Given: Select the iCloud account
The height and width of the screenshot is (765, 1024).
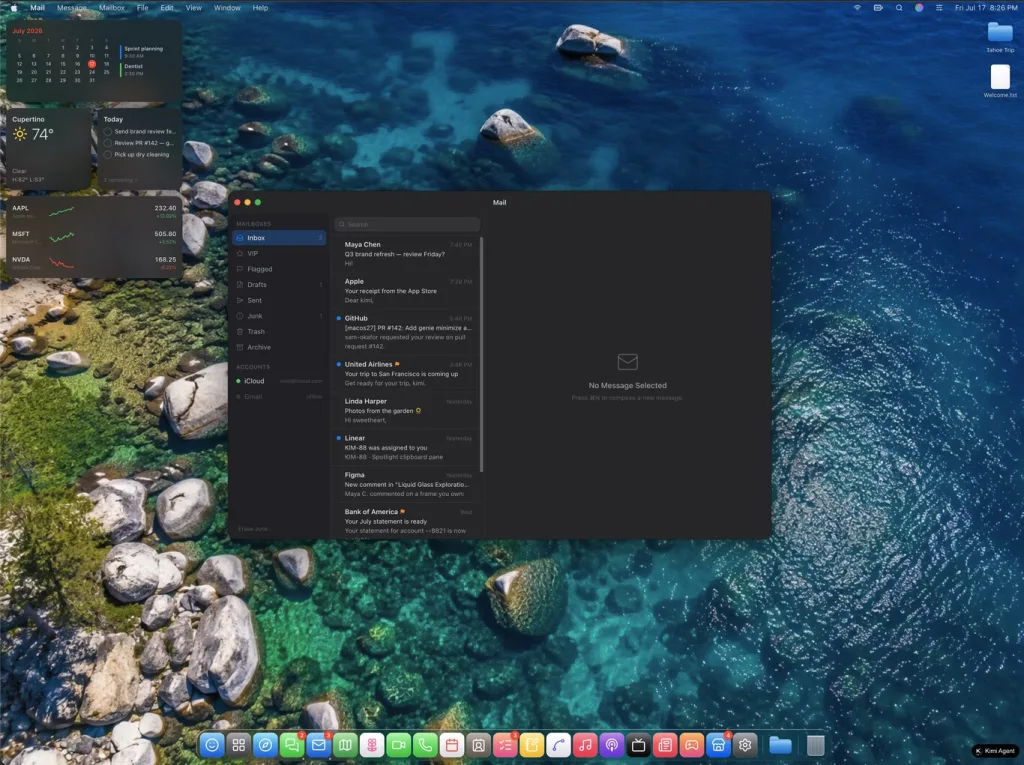Looking at the screenshot, I should 279,381.
